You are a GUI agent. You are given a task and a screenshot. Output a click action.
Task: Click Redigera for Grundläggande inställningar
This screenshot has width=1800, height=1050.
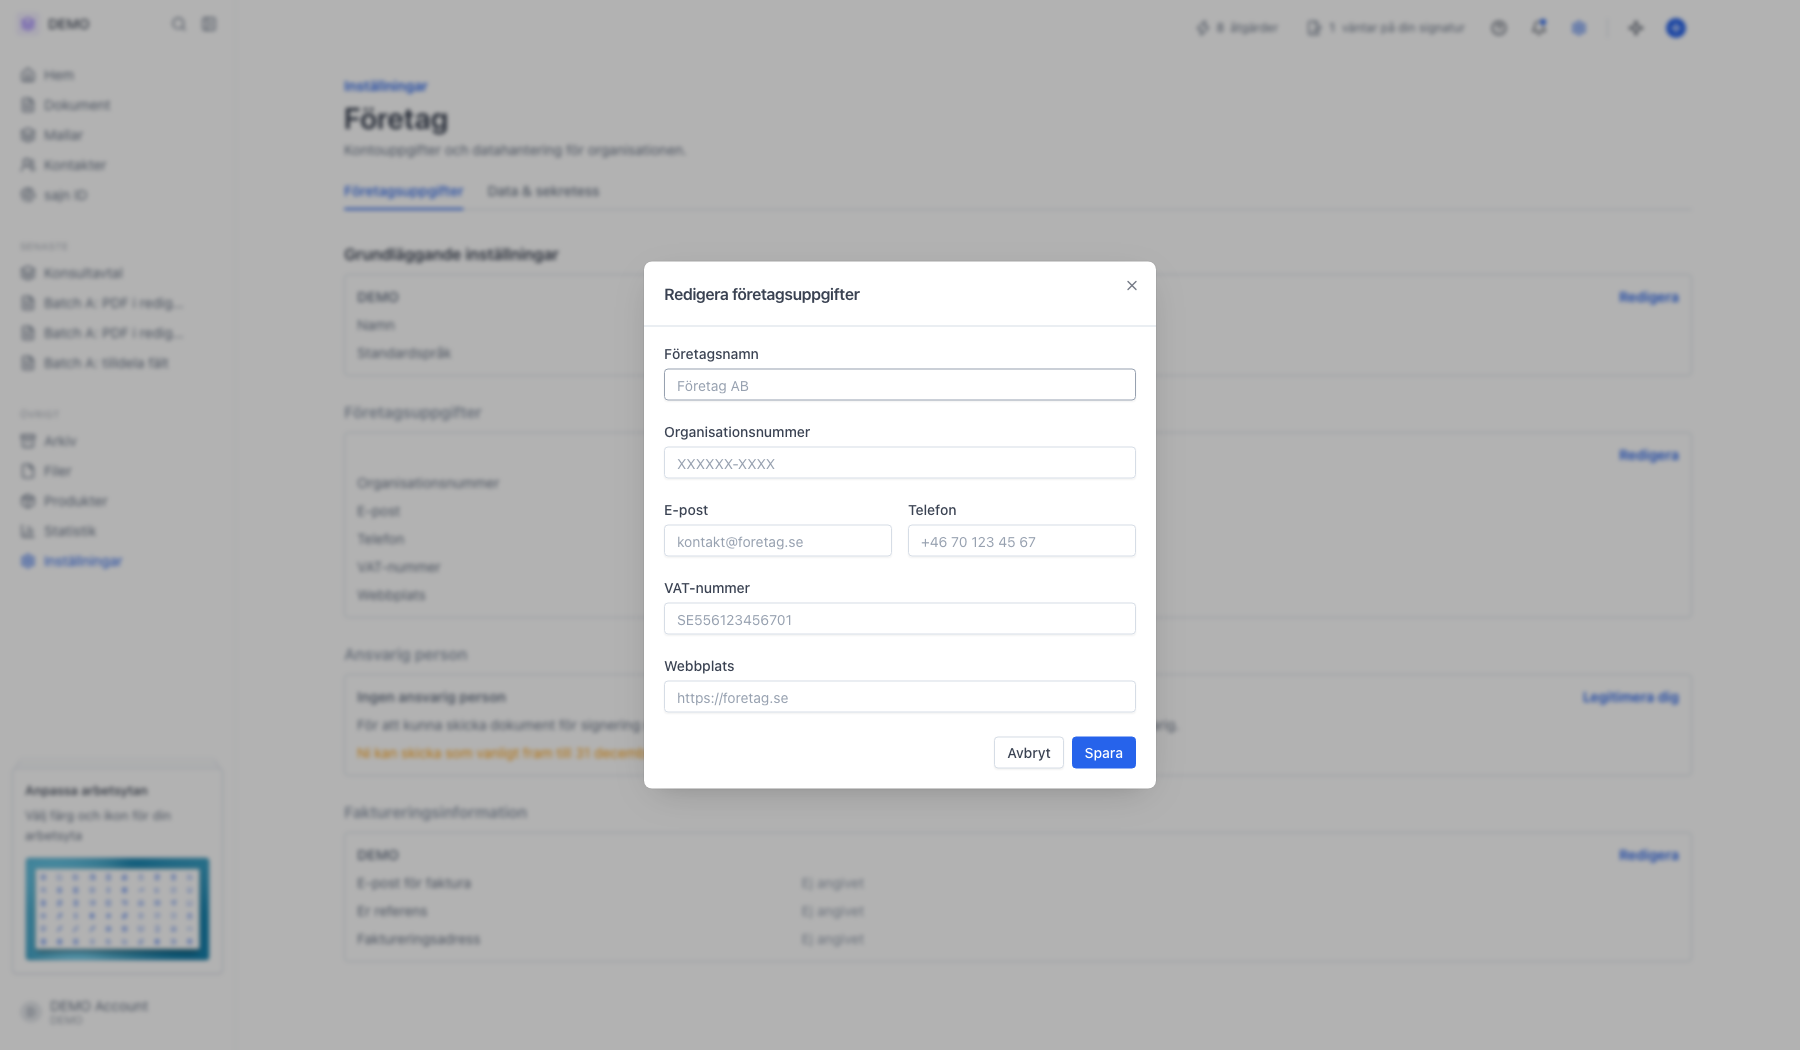1649,297
